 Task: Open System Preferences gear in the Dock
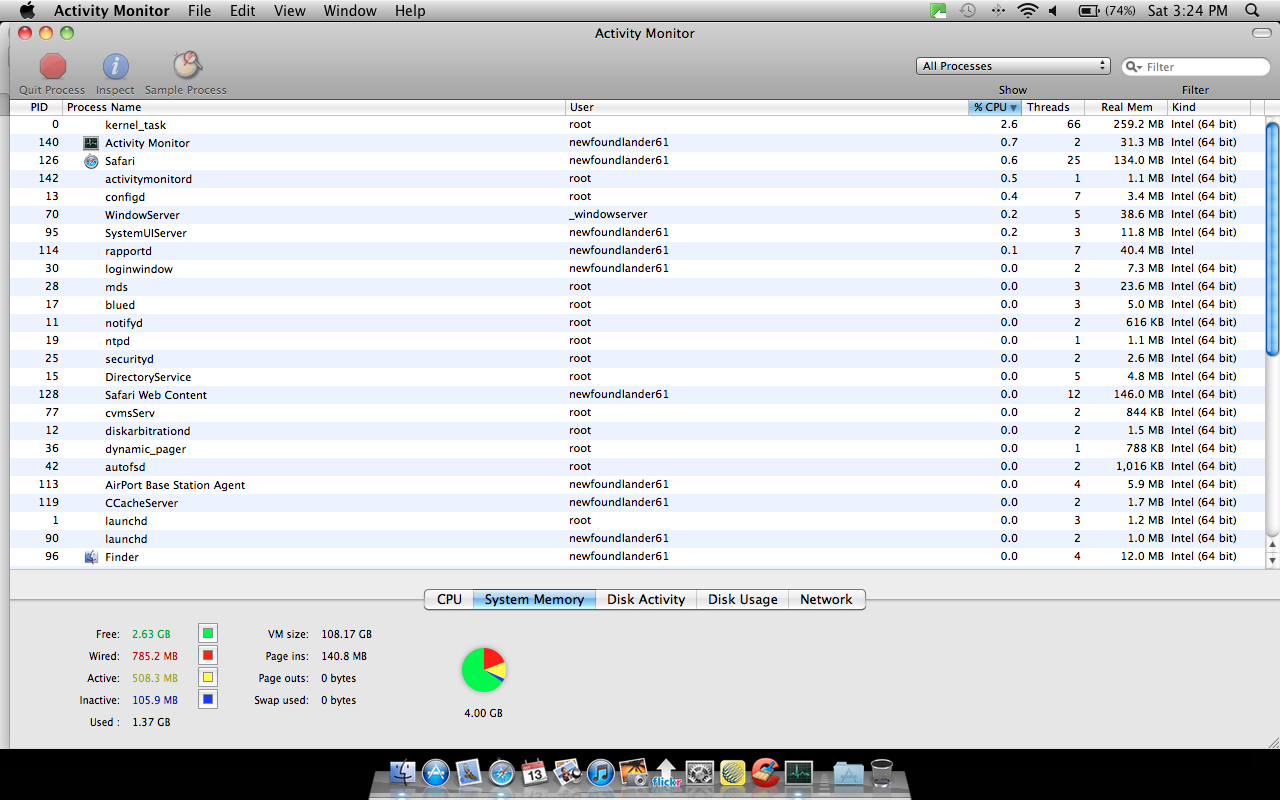pyautogui.click(x=699, y=772)
